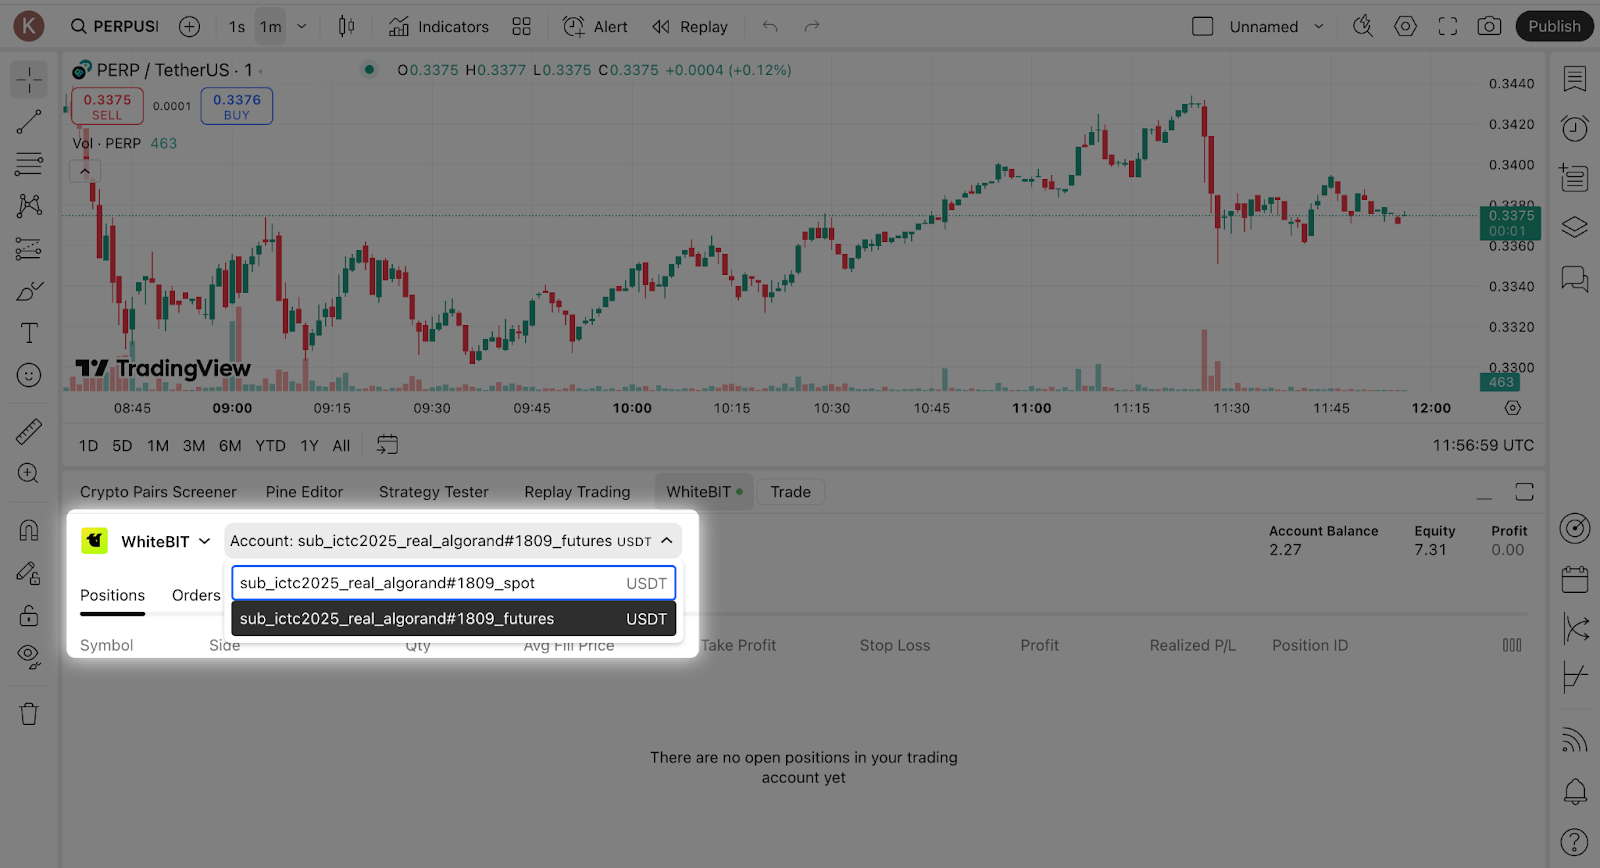Toggle lock all drawing tools
The width and height of the screenshot is (1600, 868).
point(29,615)
